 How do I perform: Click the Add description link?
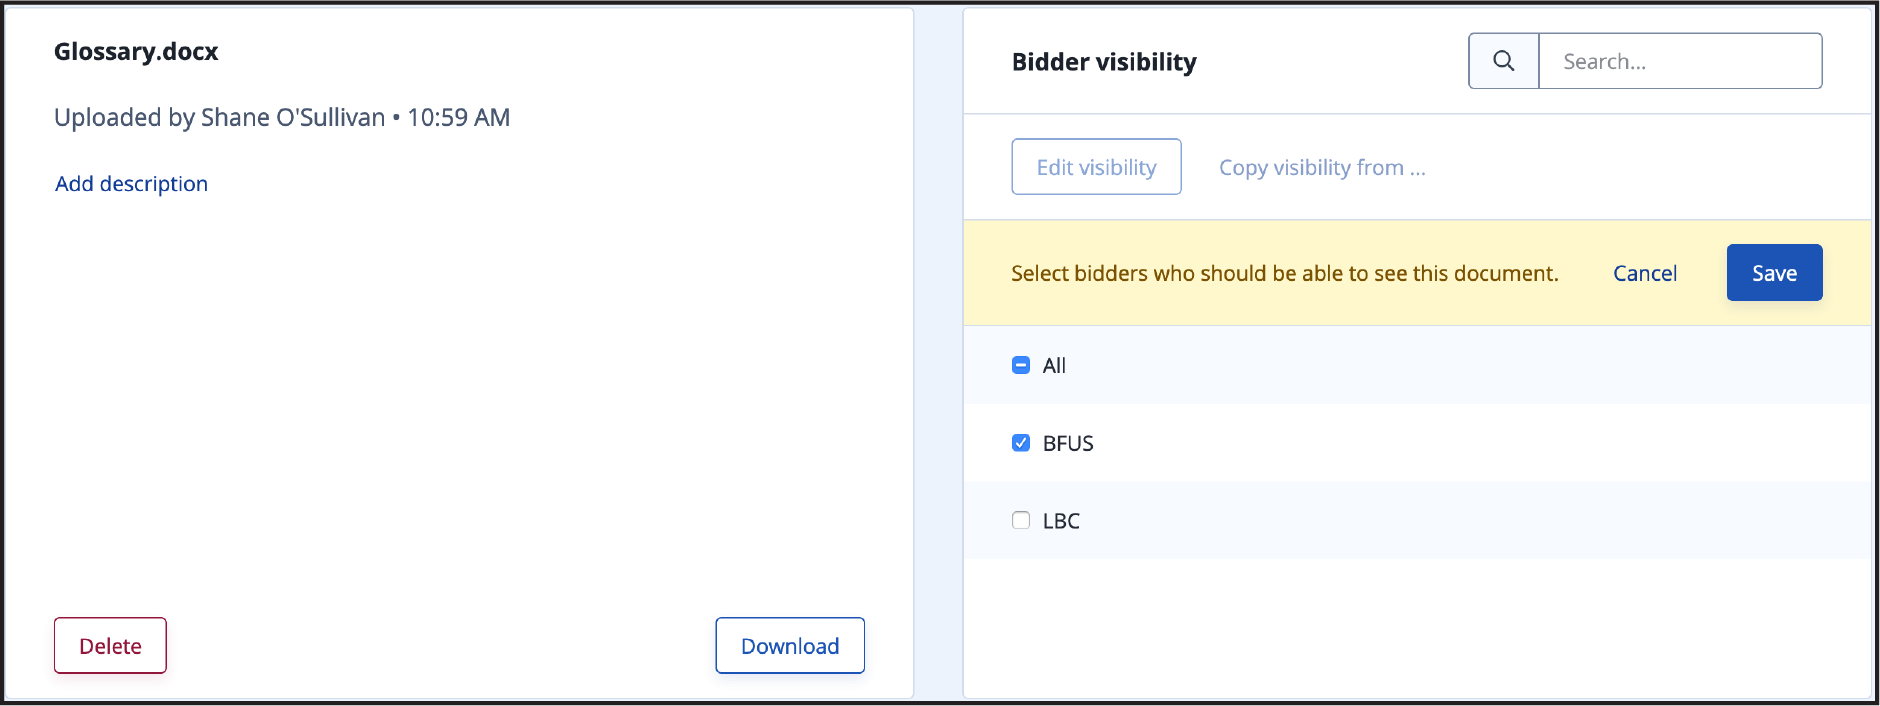click(x=131, y=184)
